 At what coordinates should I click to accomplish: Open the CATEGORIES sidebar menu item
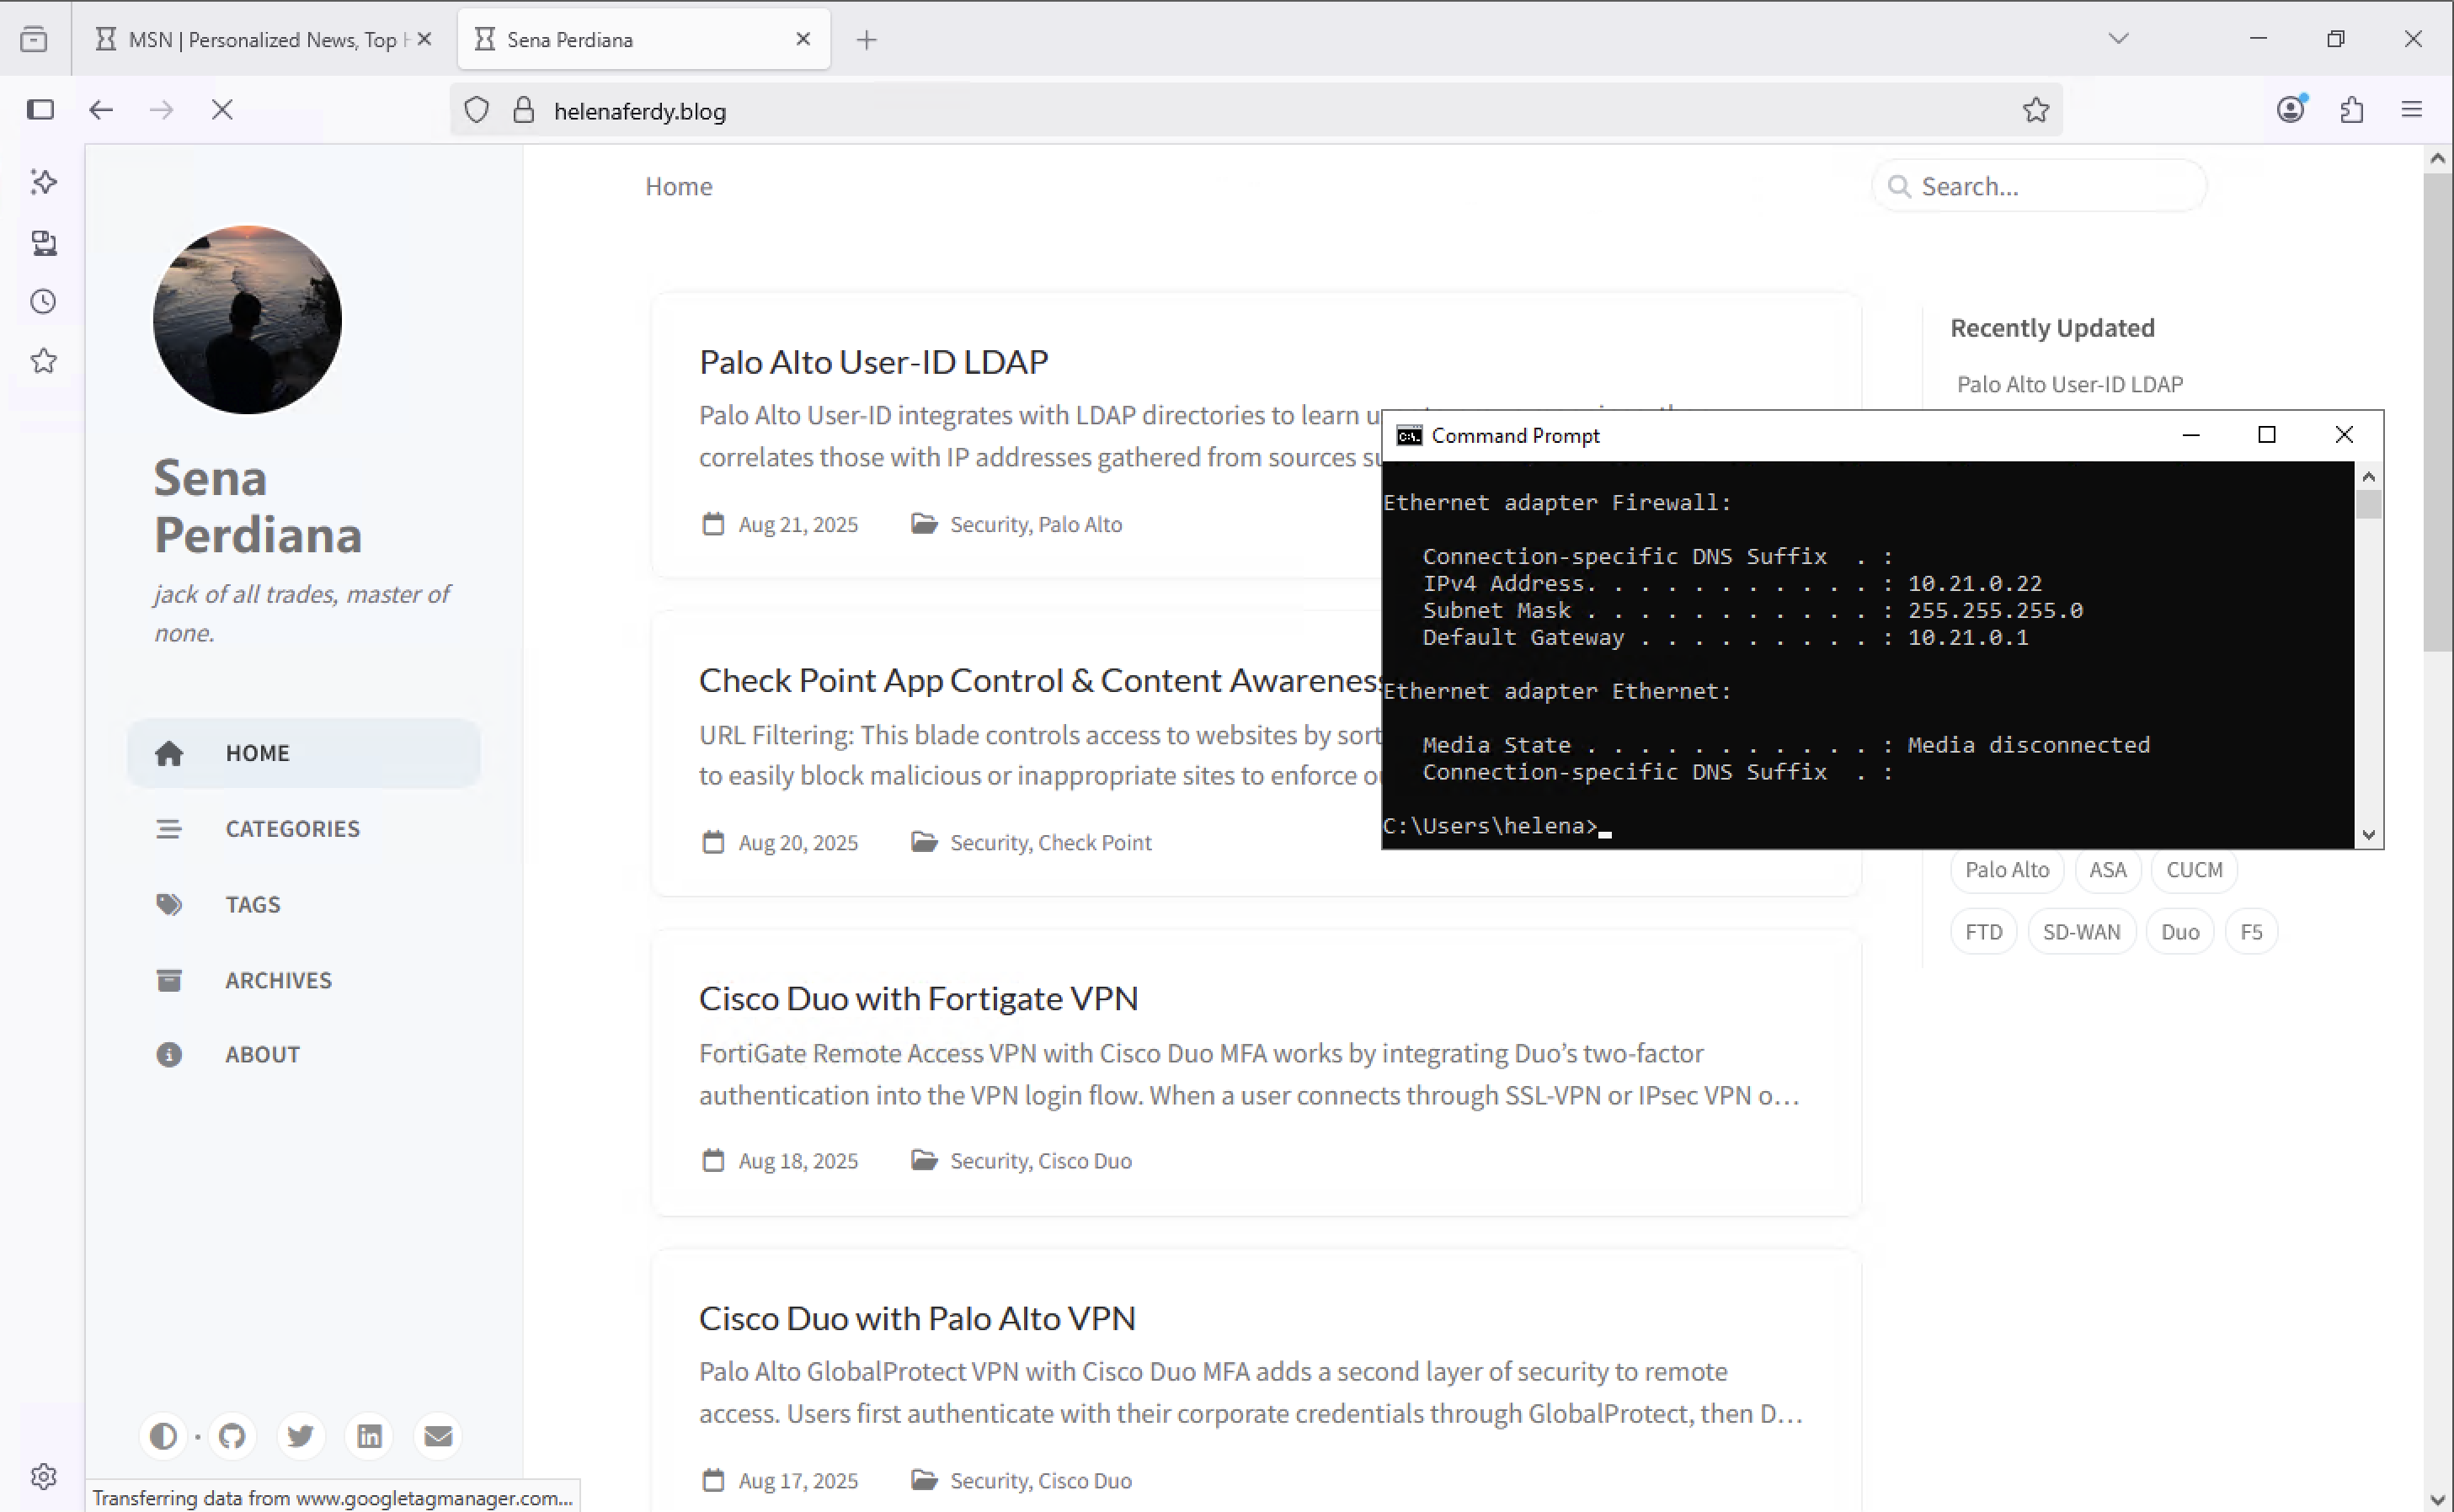pos(292,828)
